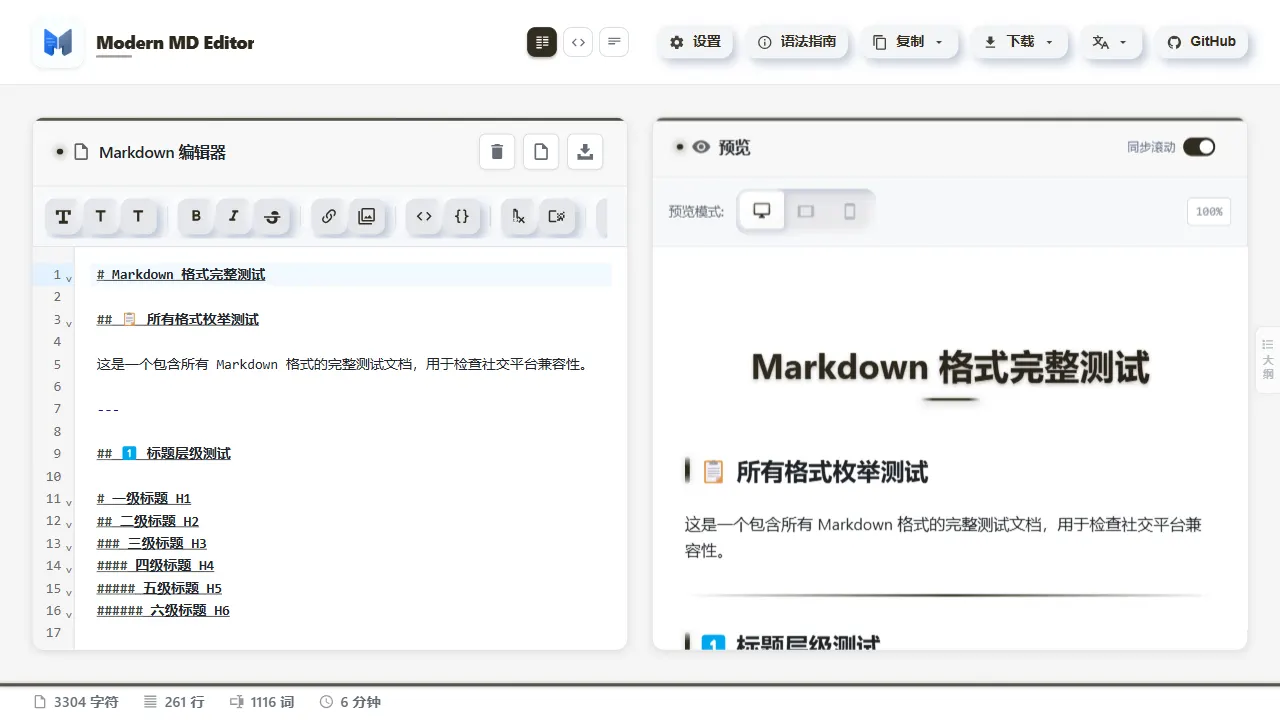1280x720 pixels.
Task: Click the rightmost clear-content toolbar icon
Action: point(557,216)
